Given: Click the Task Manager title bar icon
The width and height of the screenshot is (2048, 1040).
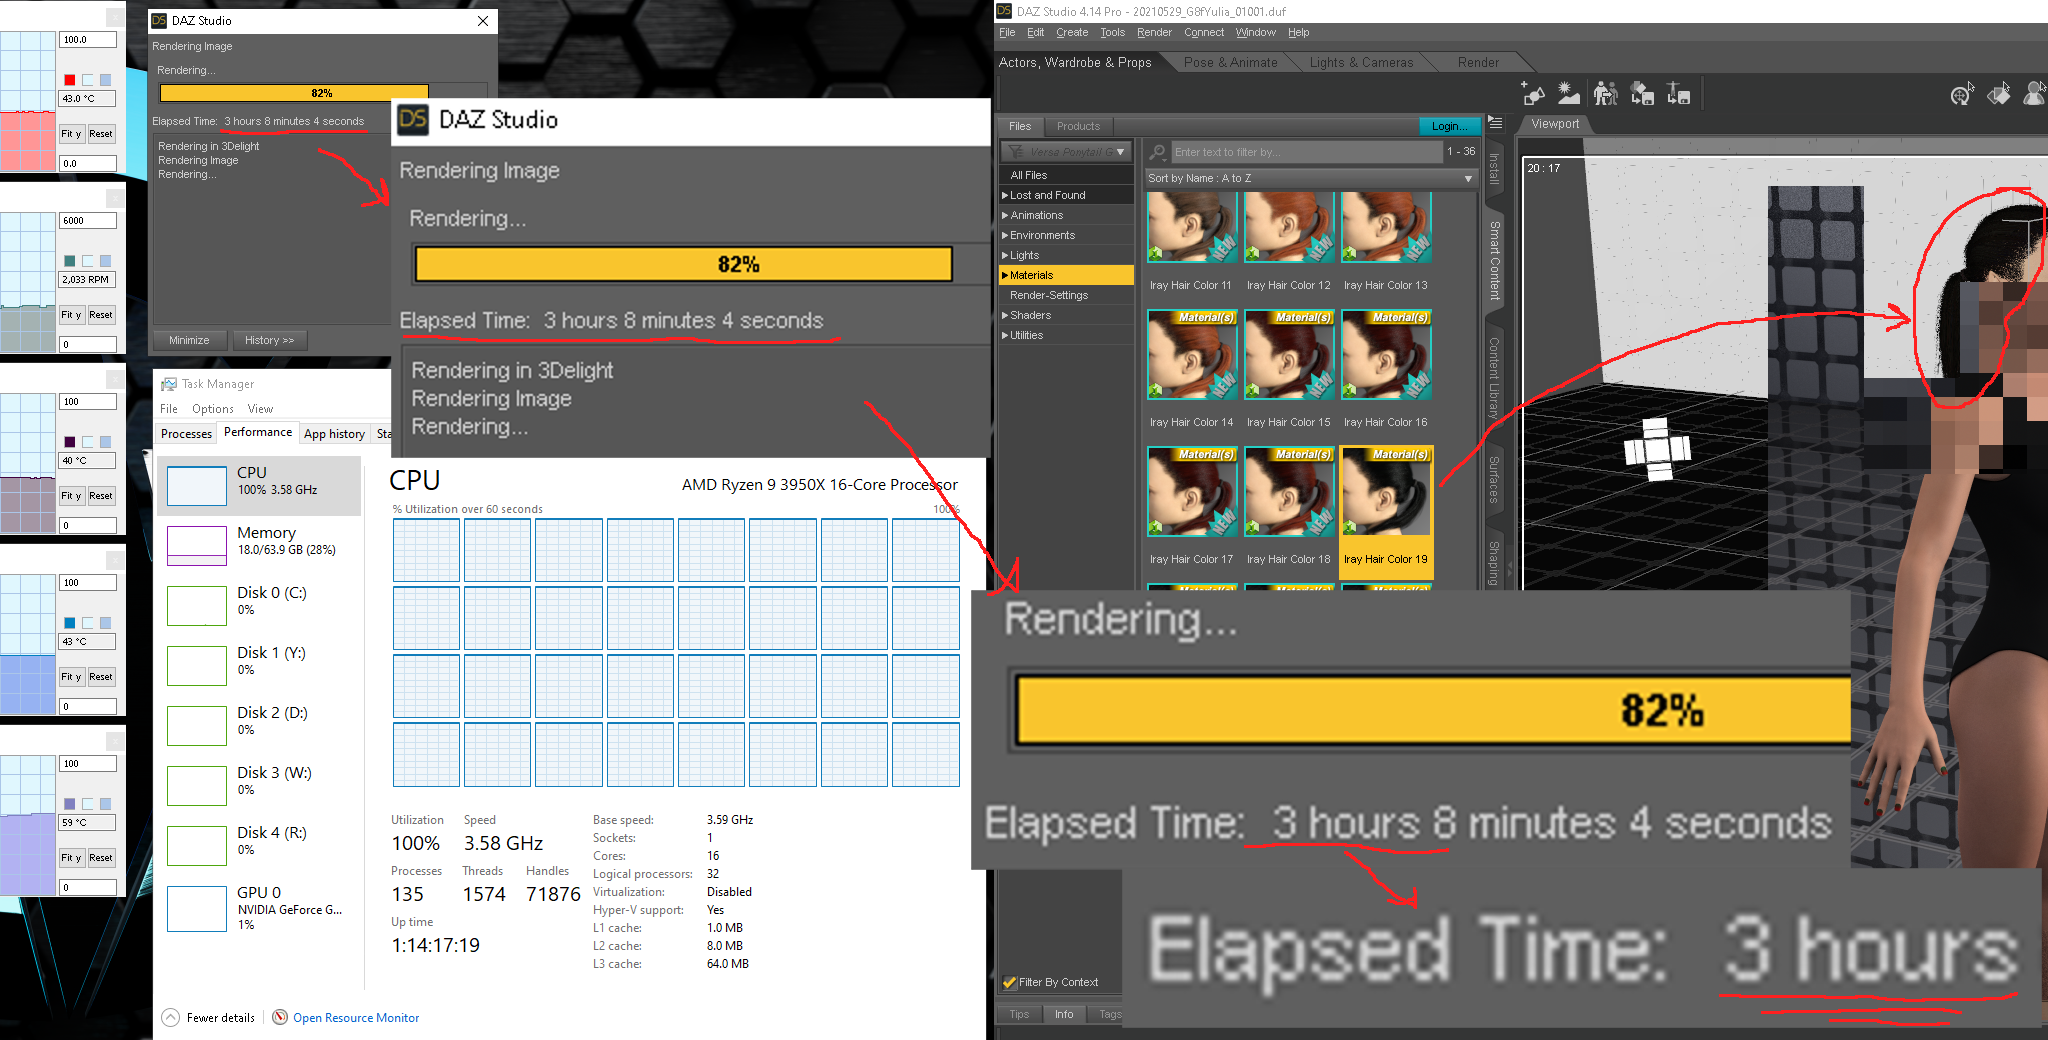Looking at the screenshot, I should (x=169, y=384).
